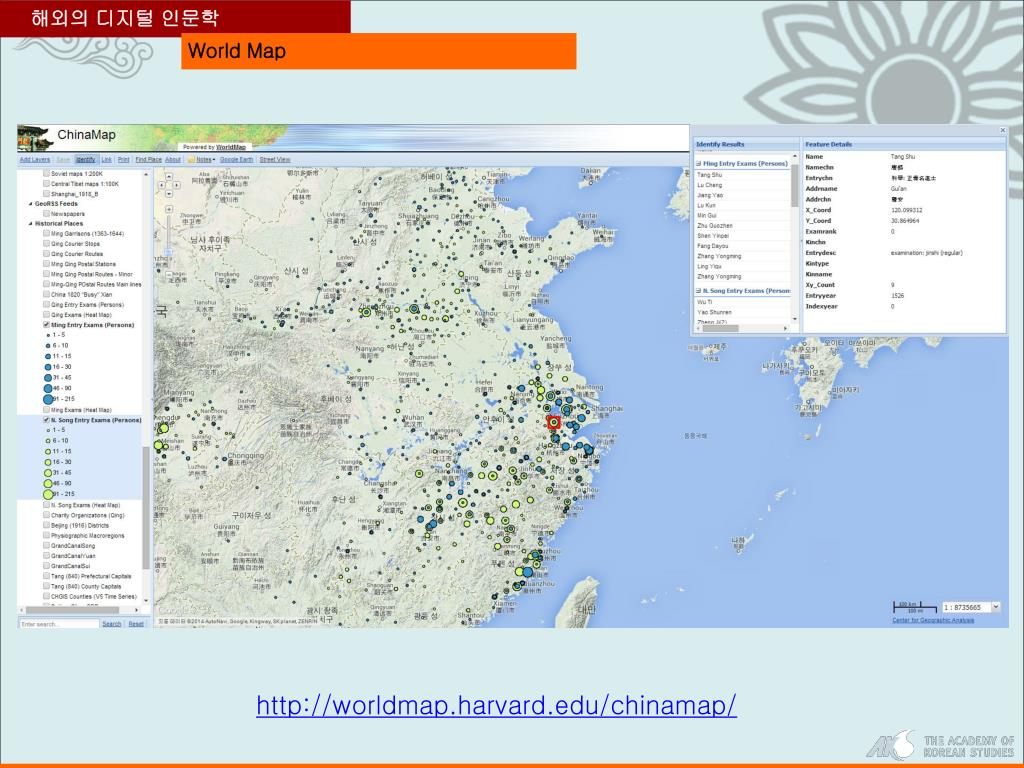Click the Ming legend symbol for 91 - 215

click(x=48, y=399)
